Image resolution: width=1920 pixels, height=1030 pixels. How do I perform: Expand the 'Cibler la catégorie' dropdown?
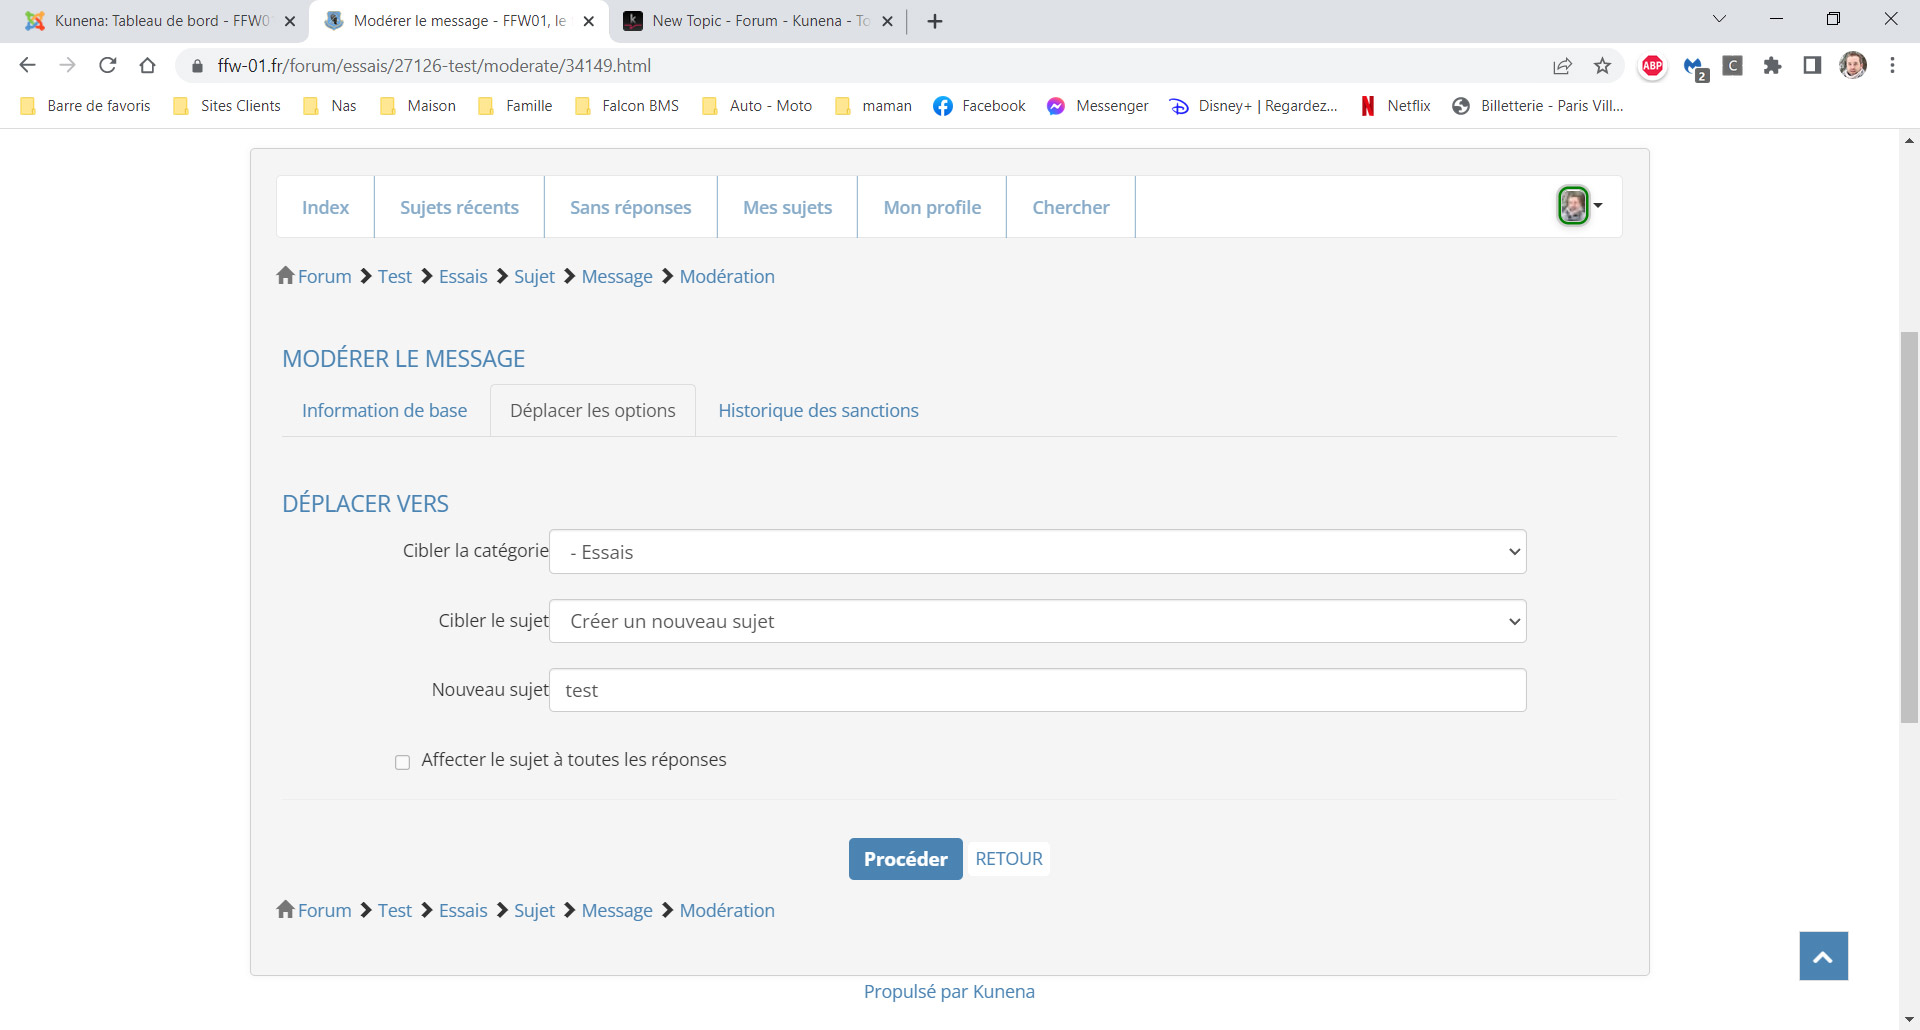point(1037,552)
